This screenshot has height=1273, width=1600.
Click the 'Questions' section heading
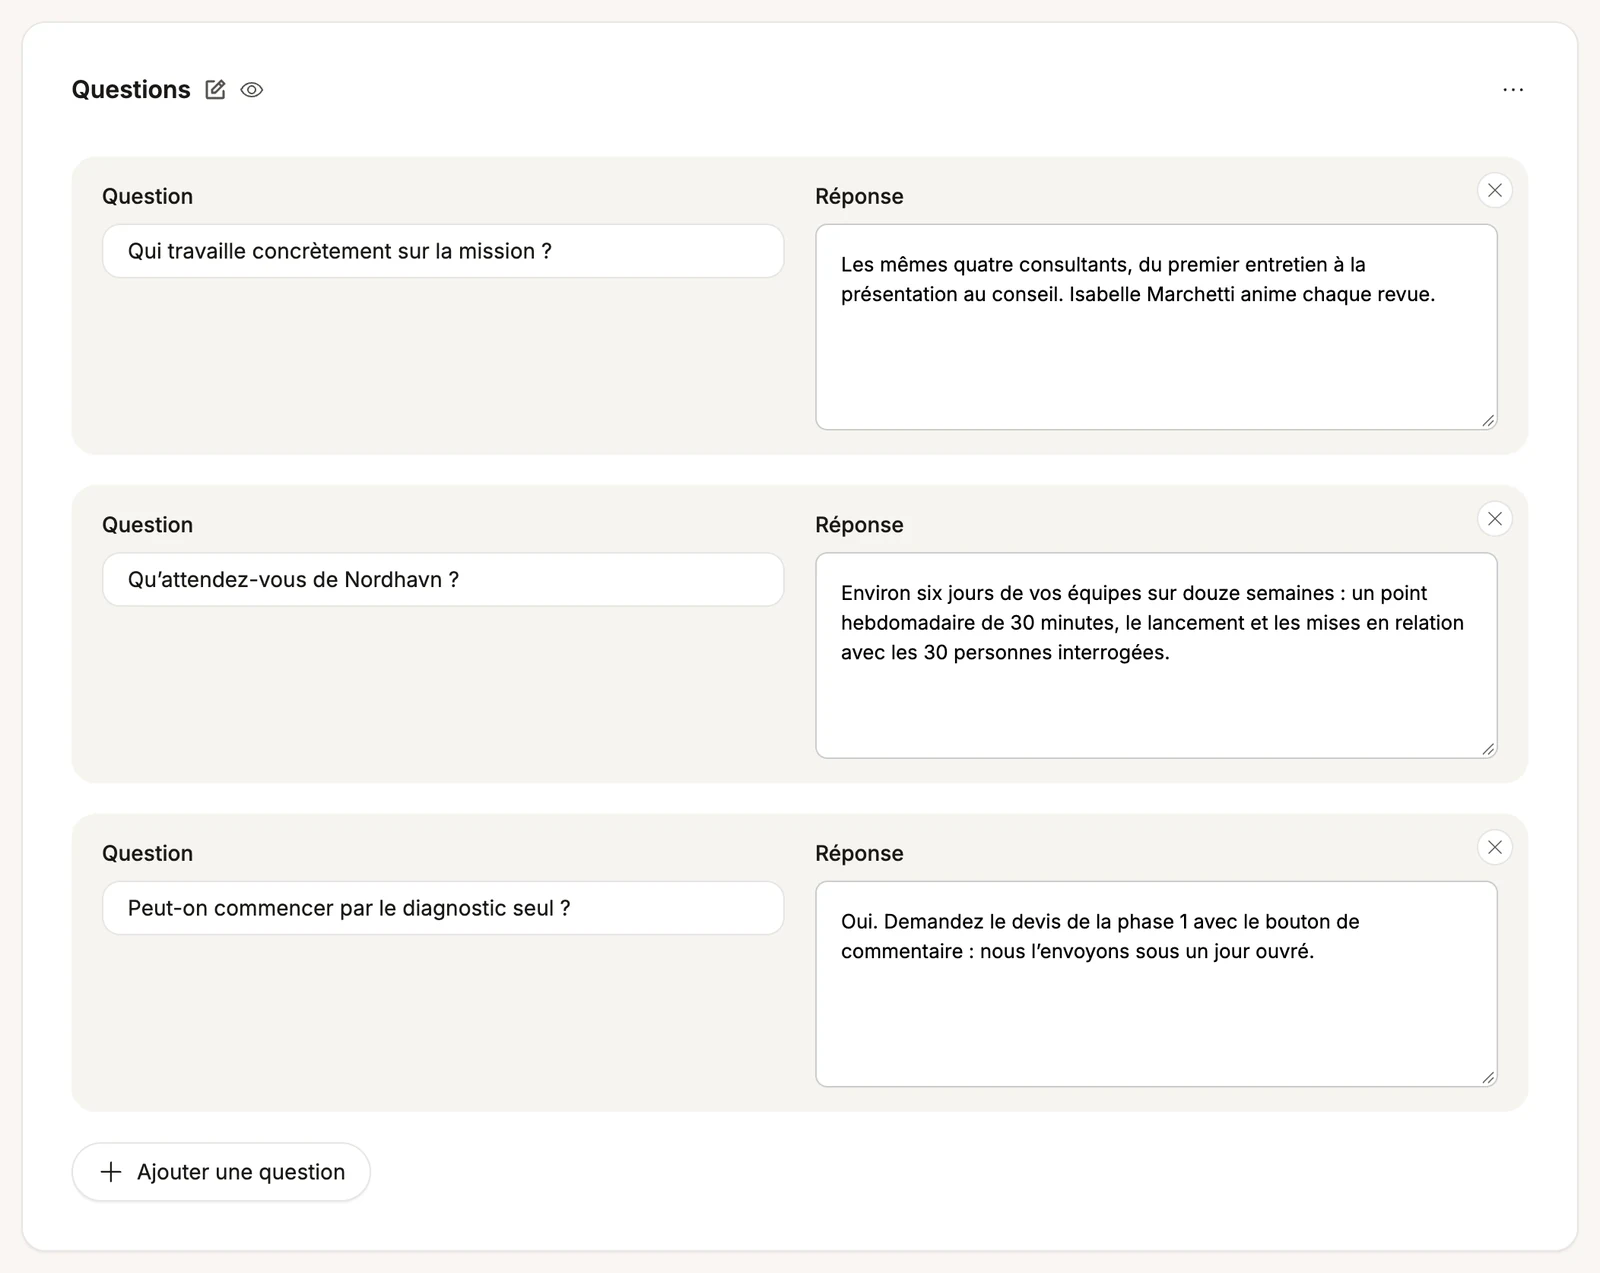point(131,90)
